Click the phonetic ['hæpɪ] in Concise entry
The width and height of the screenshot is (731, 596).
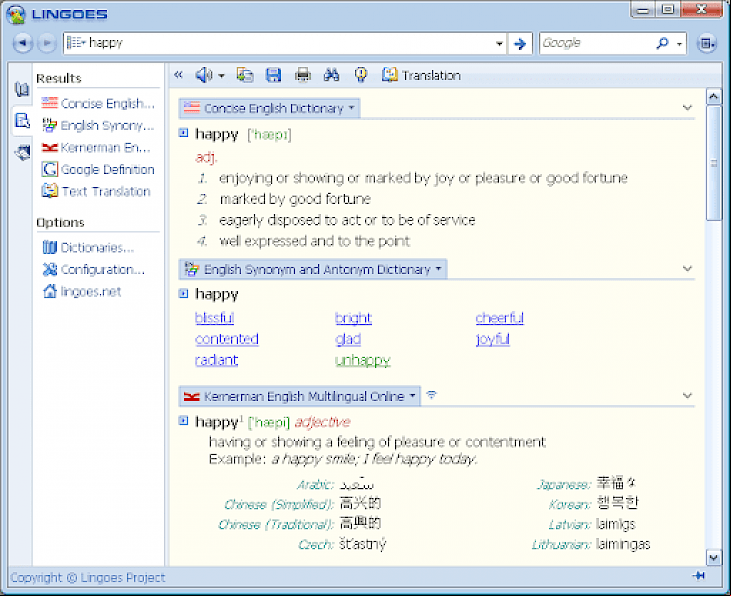(269, 135)
